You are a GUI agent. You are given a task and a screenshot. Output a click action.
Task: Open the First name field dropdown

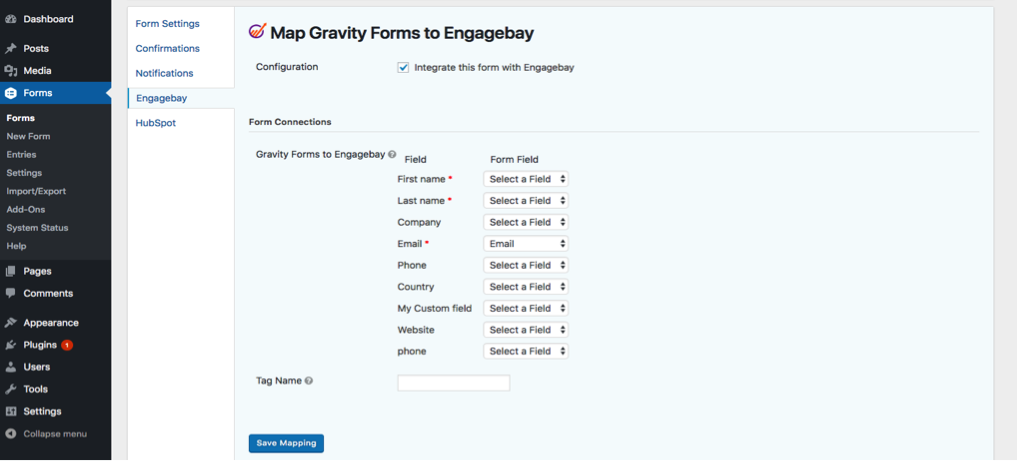pyautogui.click(x=526, y=179)
